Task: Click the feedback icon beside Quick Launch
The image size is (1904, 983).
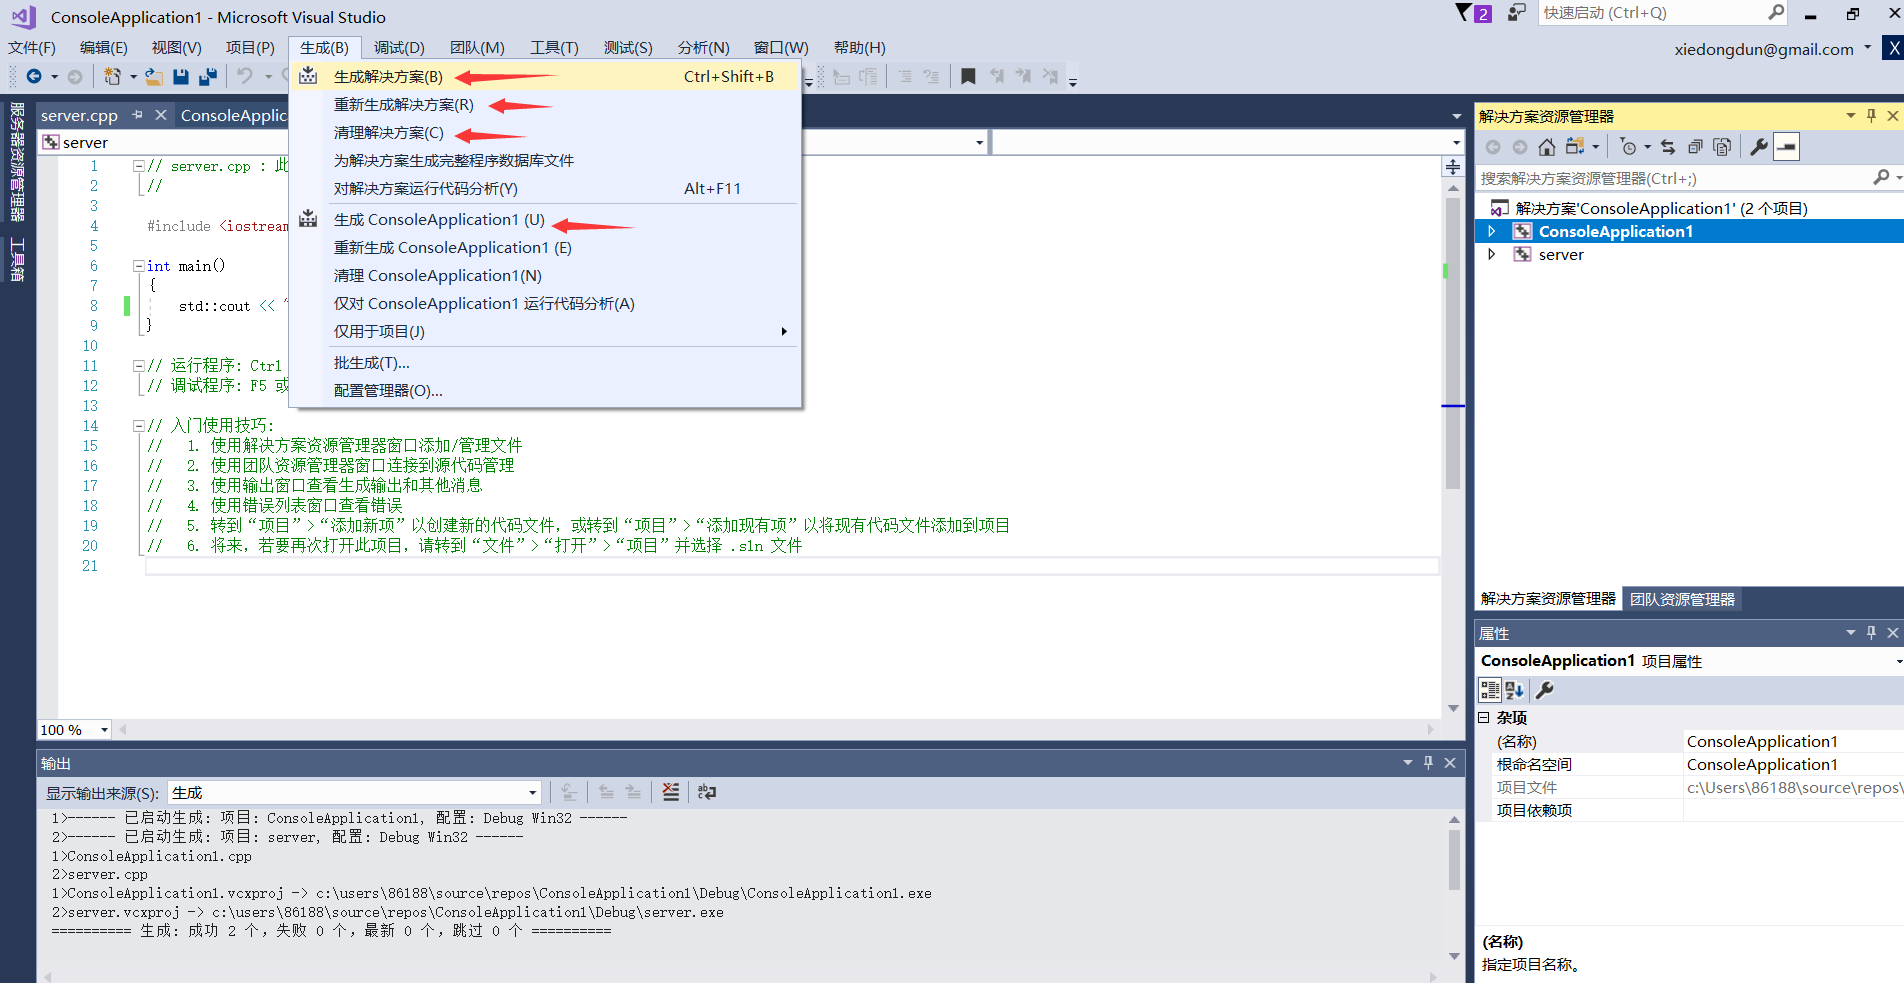Action: pos(1517,13)
